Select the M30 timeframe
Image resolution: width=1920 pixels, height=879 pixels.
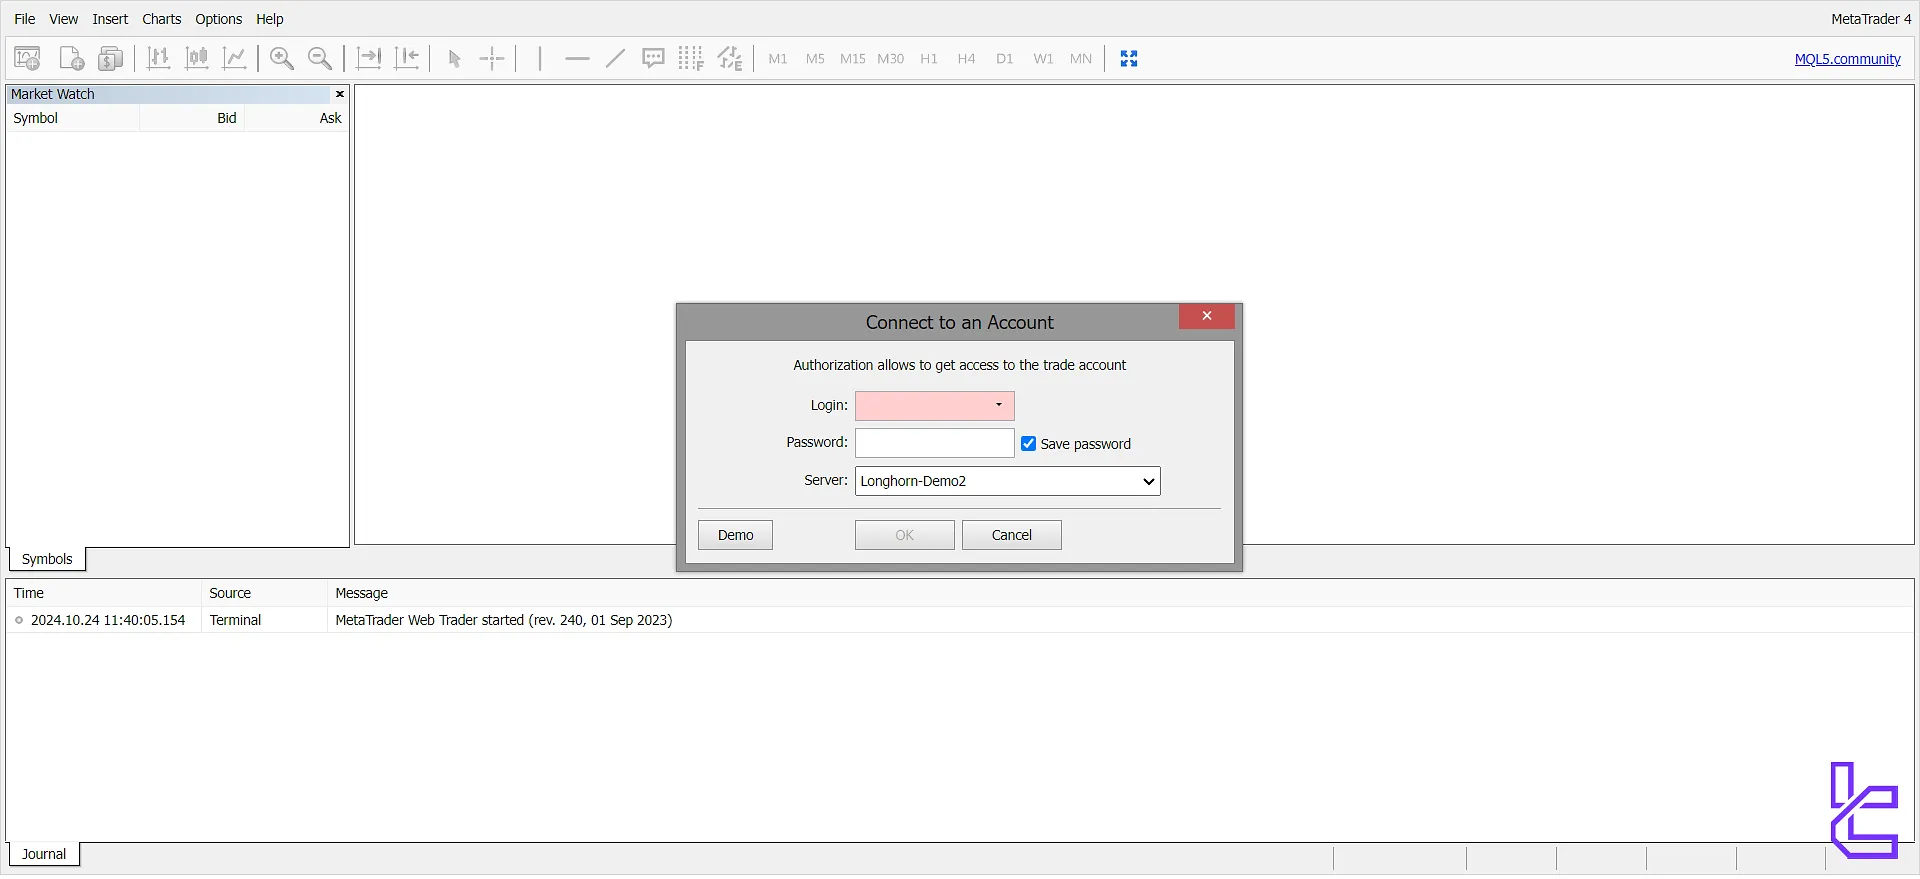click(x=890, y=59)
